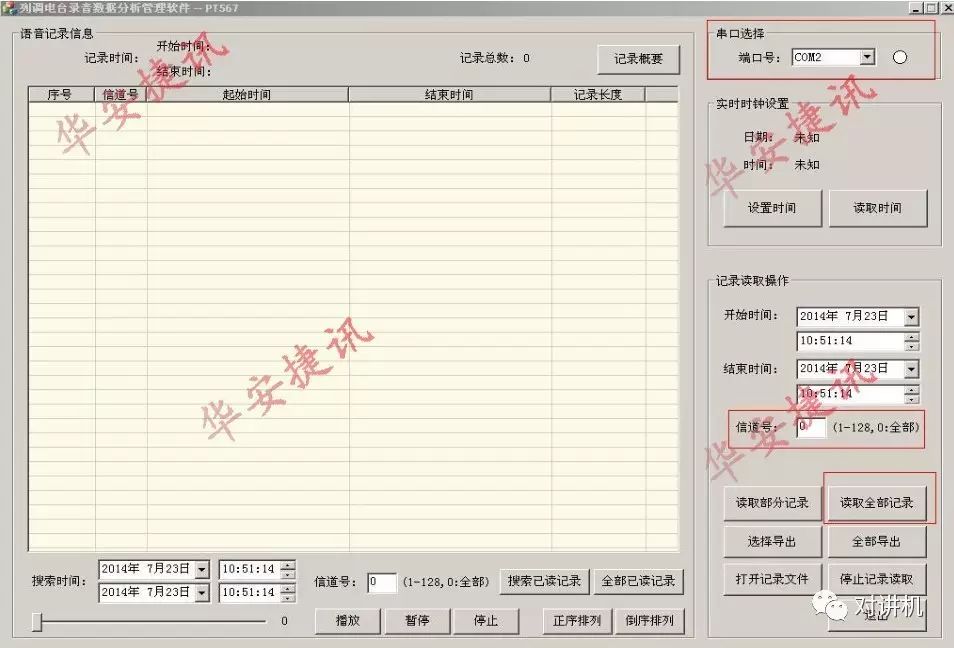The image size is (954, 648).
Task: Click the 停止 playback button
Action: [x=486, y=621]
